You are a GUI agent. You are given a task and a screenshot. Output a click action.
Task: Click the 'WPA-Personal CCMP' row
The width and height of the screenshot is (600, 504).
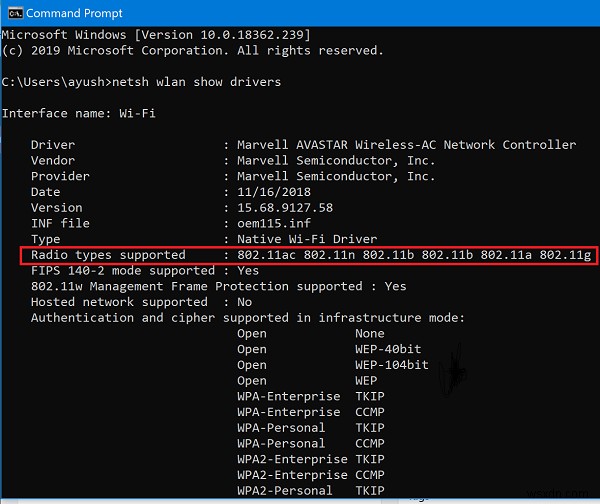click(311, 443)
